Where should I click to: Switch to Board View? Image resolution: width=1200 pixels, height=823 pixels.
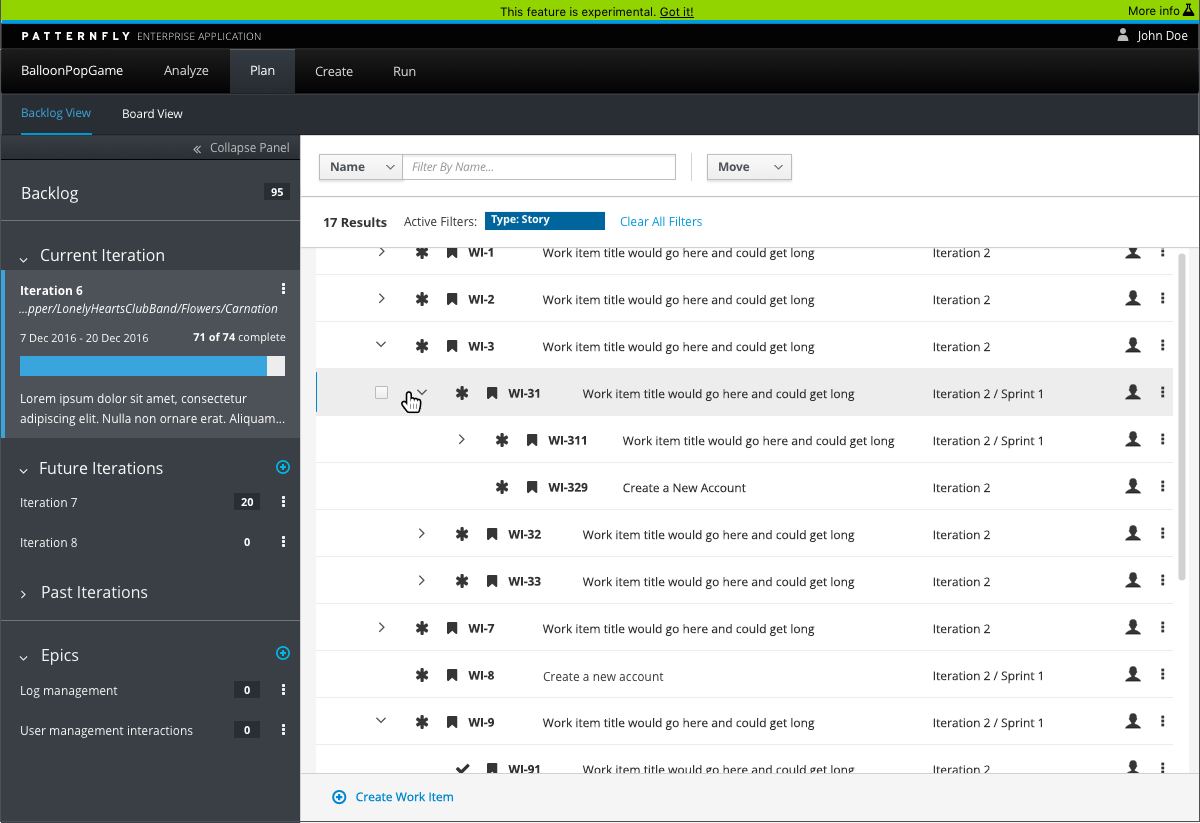[x=152, y=114]
